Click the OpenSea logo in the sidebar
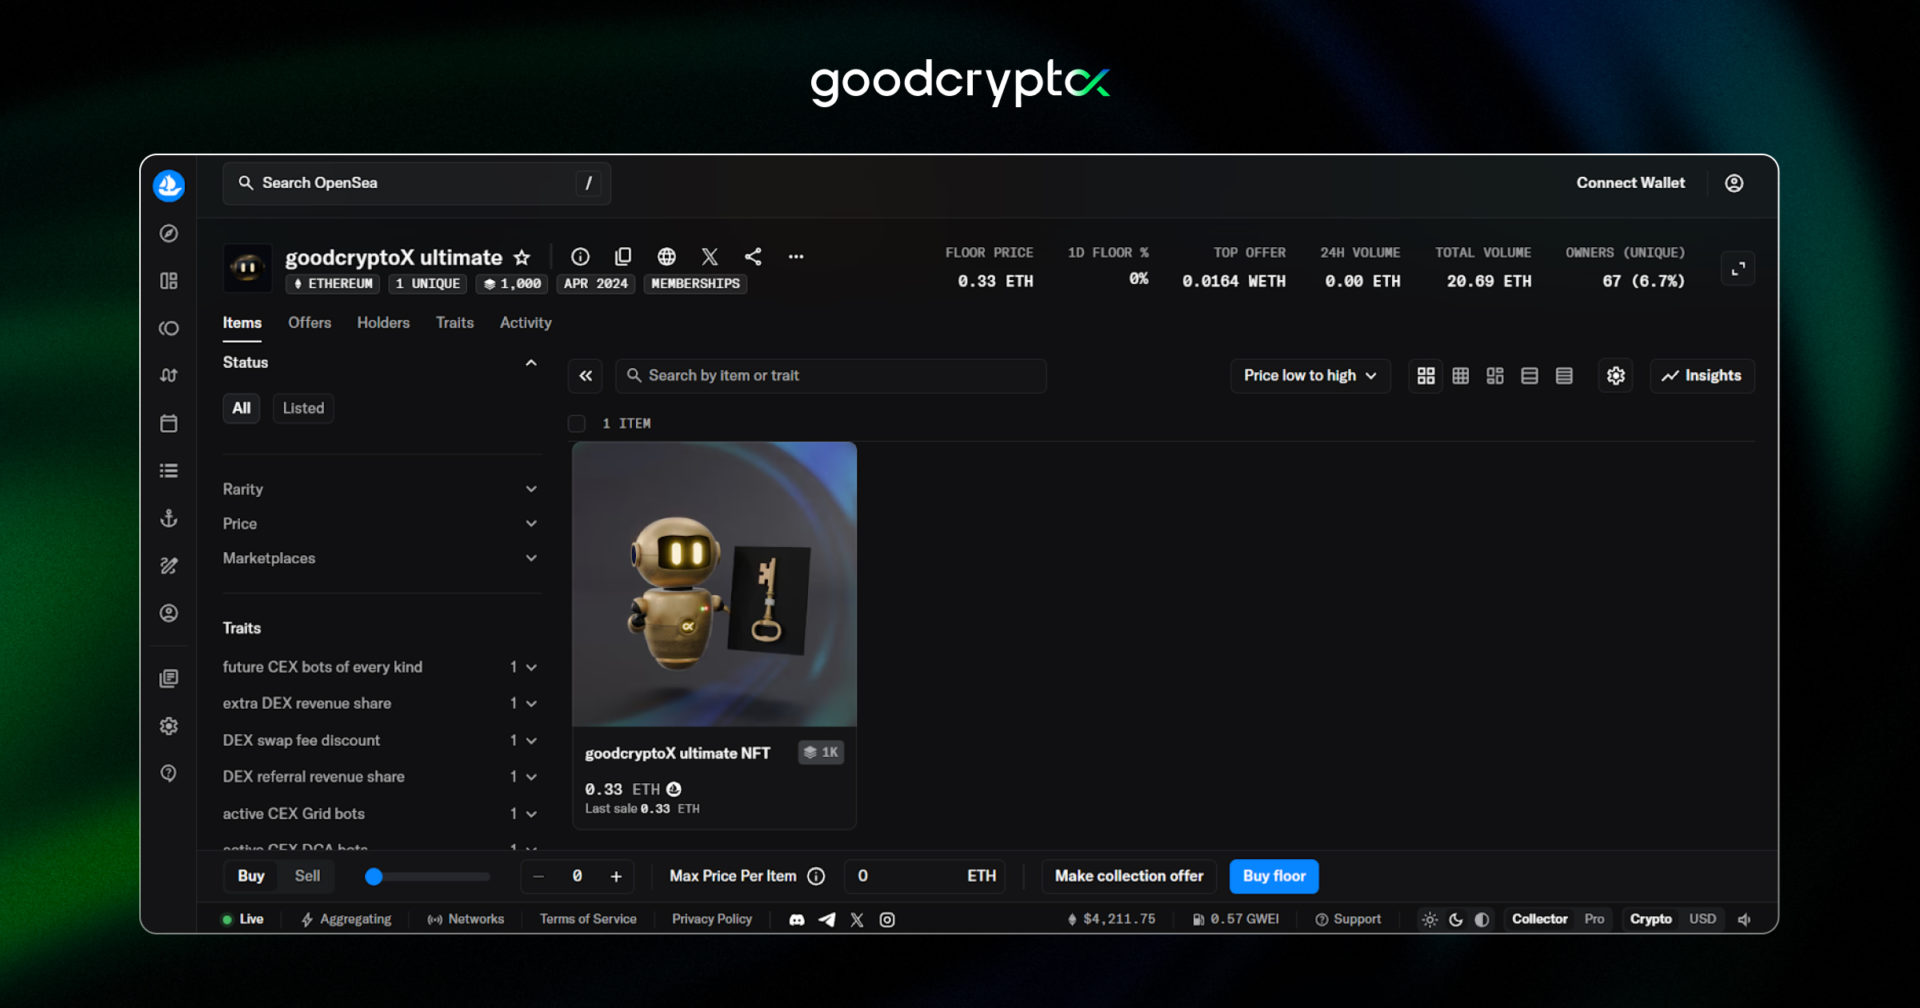This screenshot has width=1920, height=1008. tap(169, 185)
